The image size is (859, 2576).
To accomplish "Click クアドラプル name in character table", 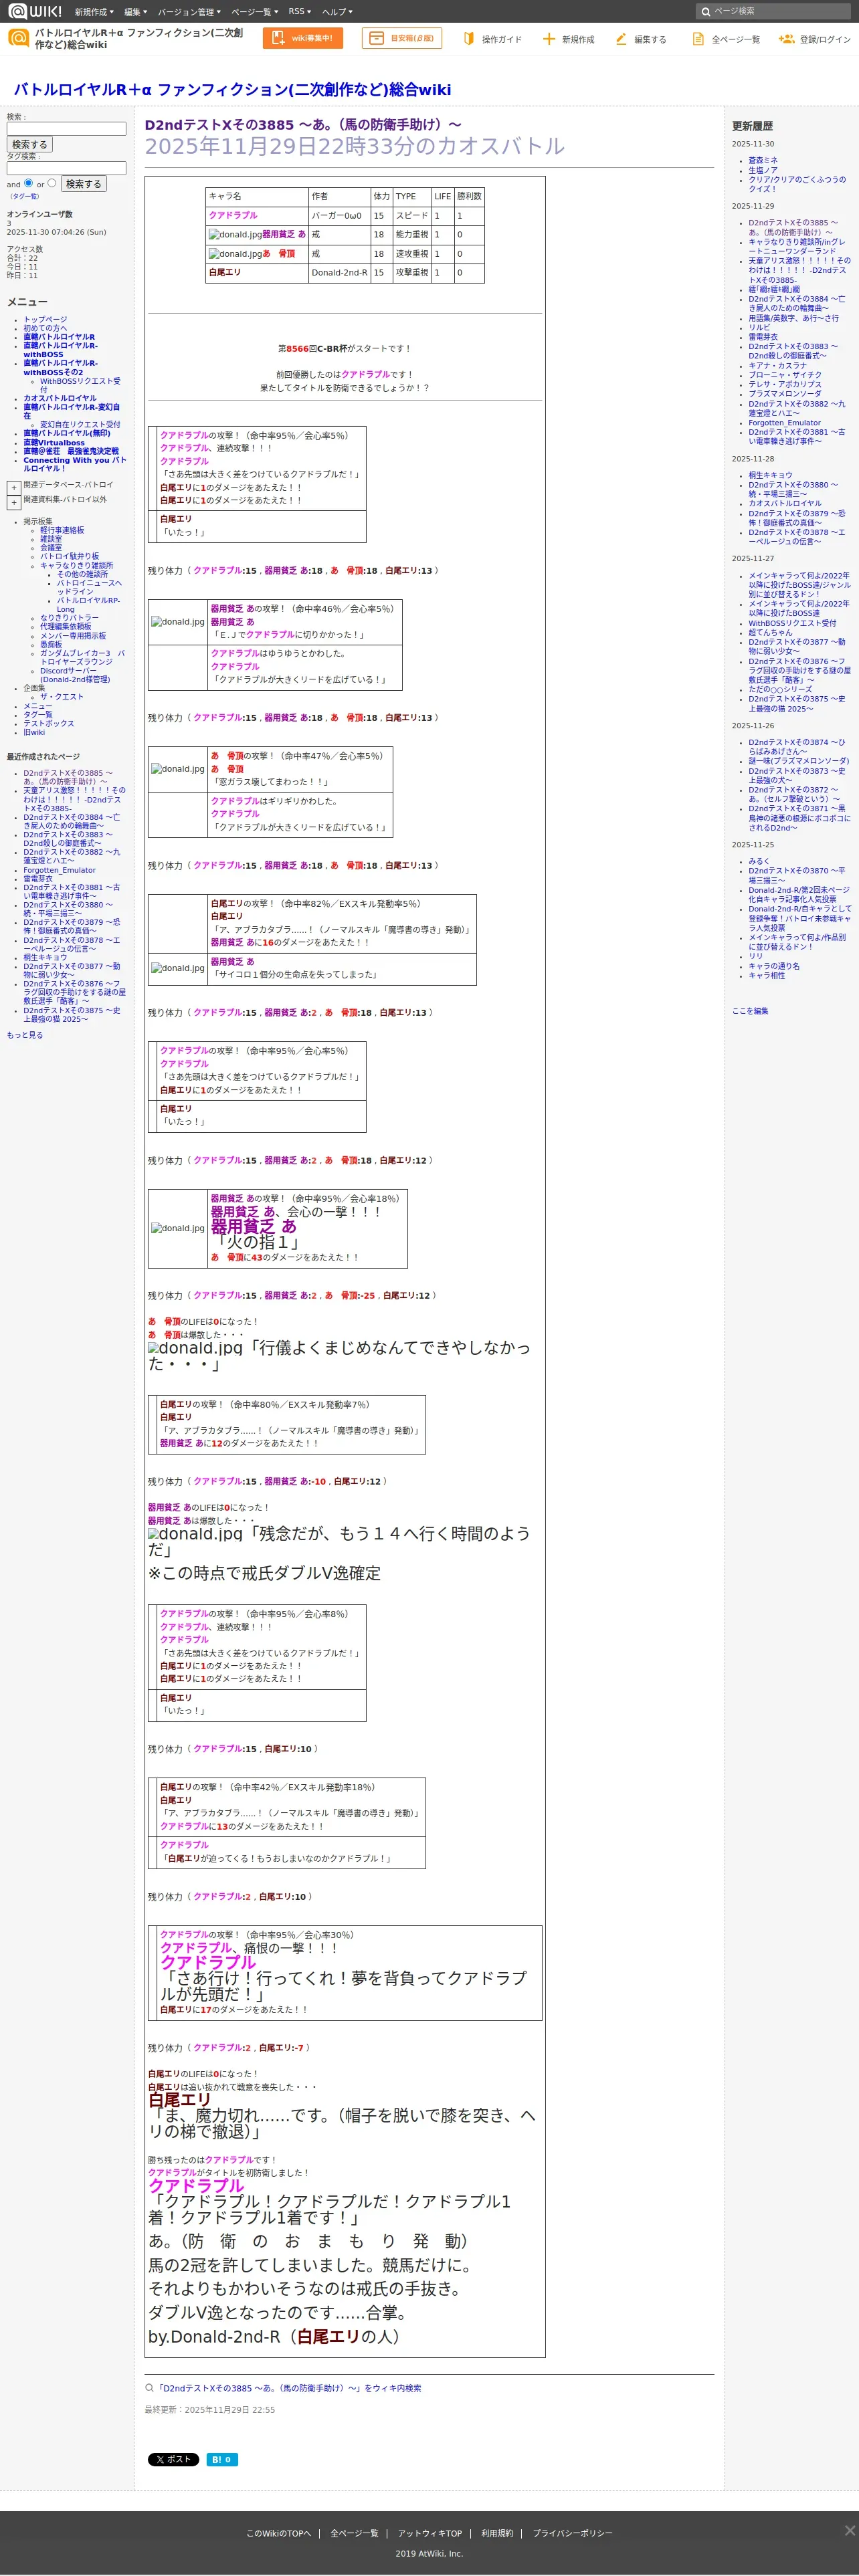I will [233, 215].
